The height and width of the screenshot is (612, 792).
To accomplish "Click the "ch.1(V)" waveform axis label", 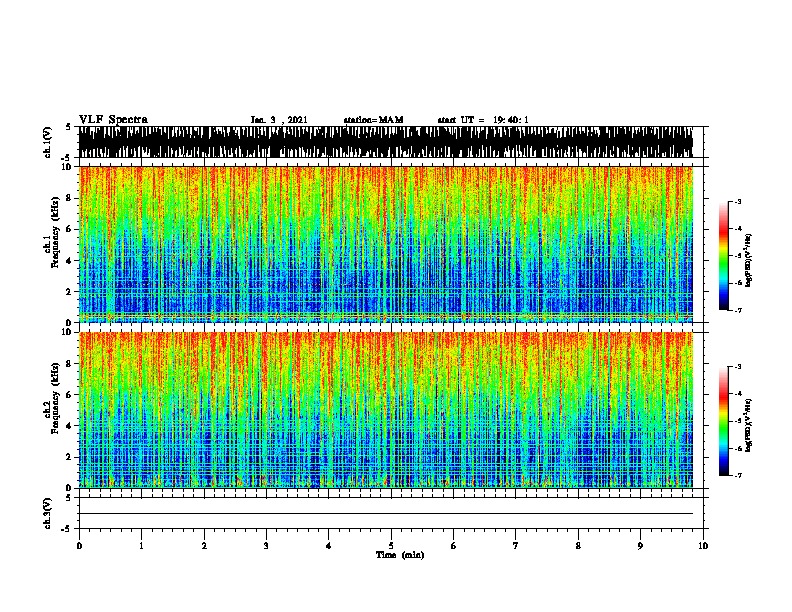I will pyautogui.click(x=48, y=142).
